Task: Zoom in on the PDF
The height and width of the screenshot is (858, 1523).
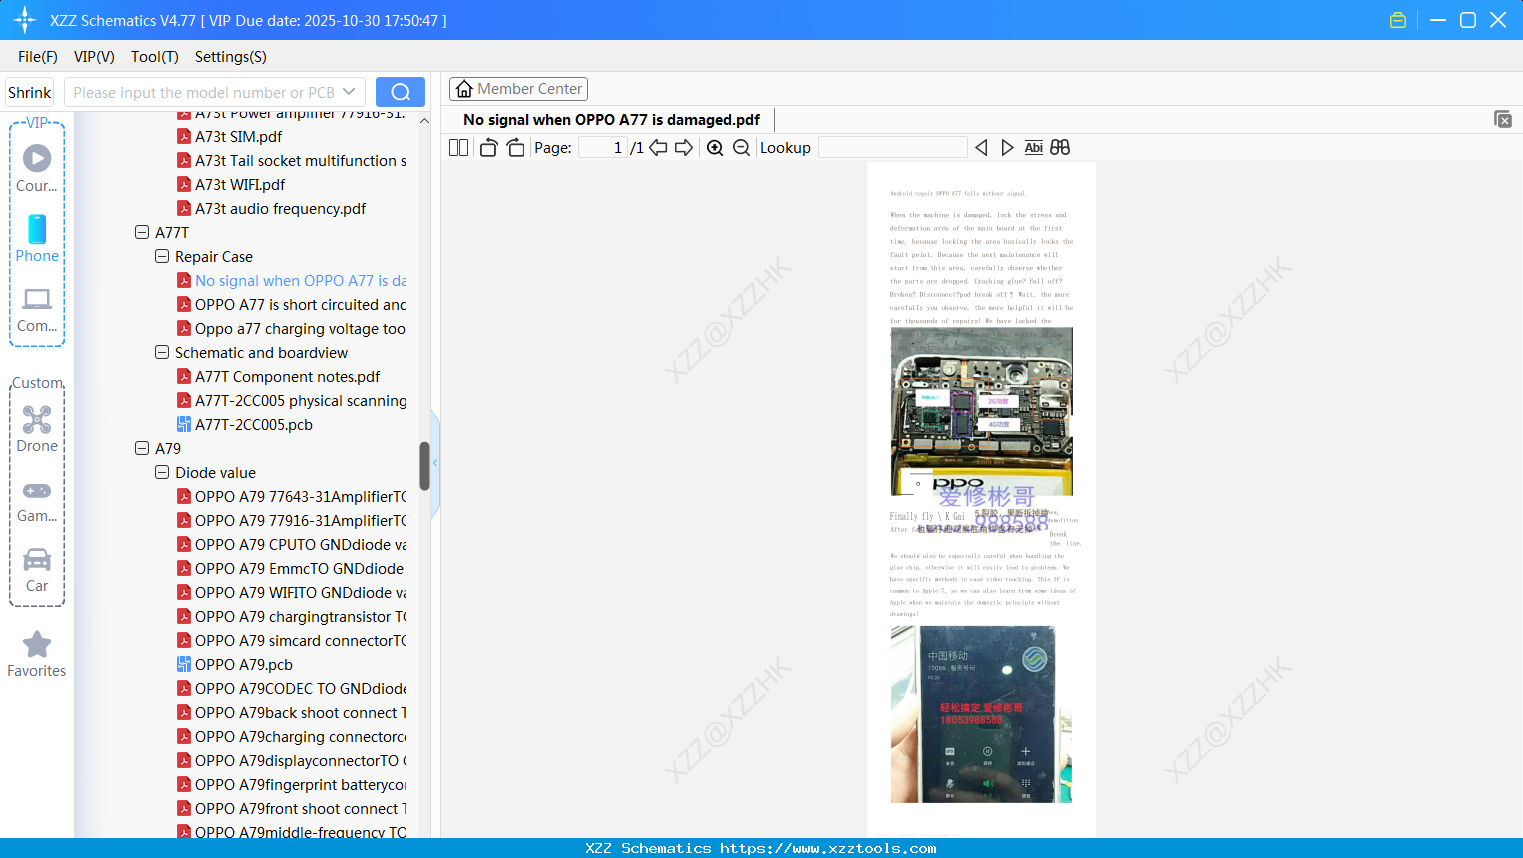Action: [715, 148]
